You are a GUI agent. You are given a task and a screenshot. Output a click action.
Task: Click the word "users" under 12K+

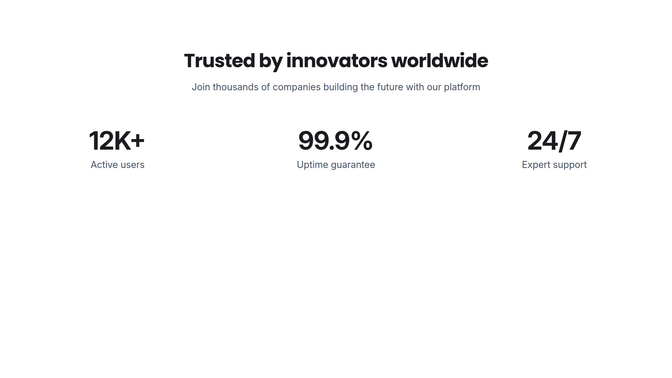(x=132, y=165)
